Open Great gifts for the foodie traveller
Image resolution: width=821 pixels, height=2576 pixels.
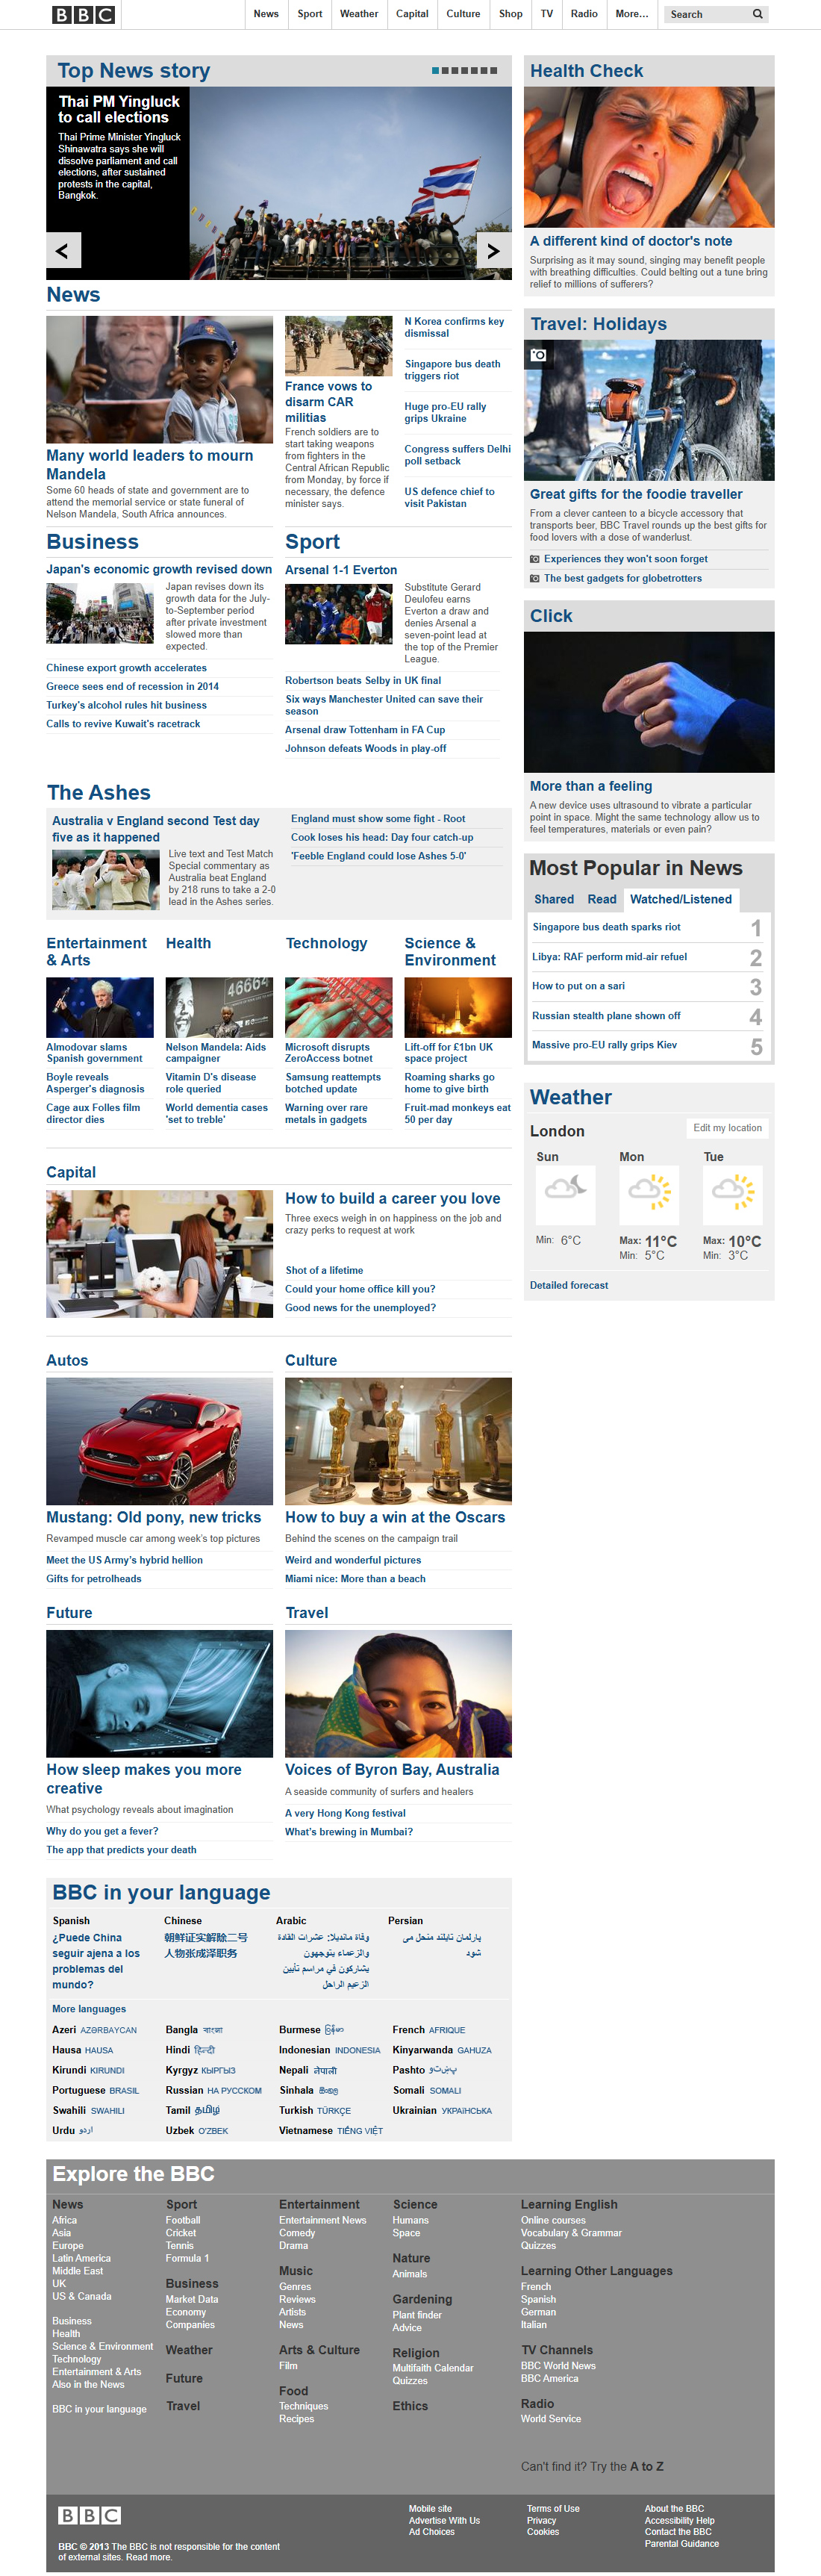[x=636, y=494]
